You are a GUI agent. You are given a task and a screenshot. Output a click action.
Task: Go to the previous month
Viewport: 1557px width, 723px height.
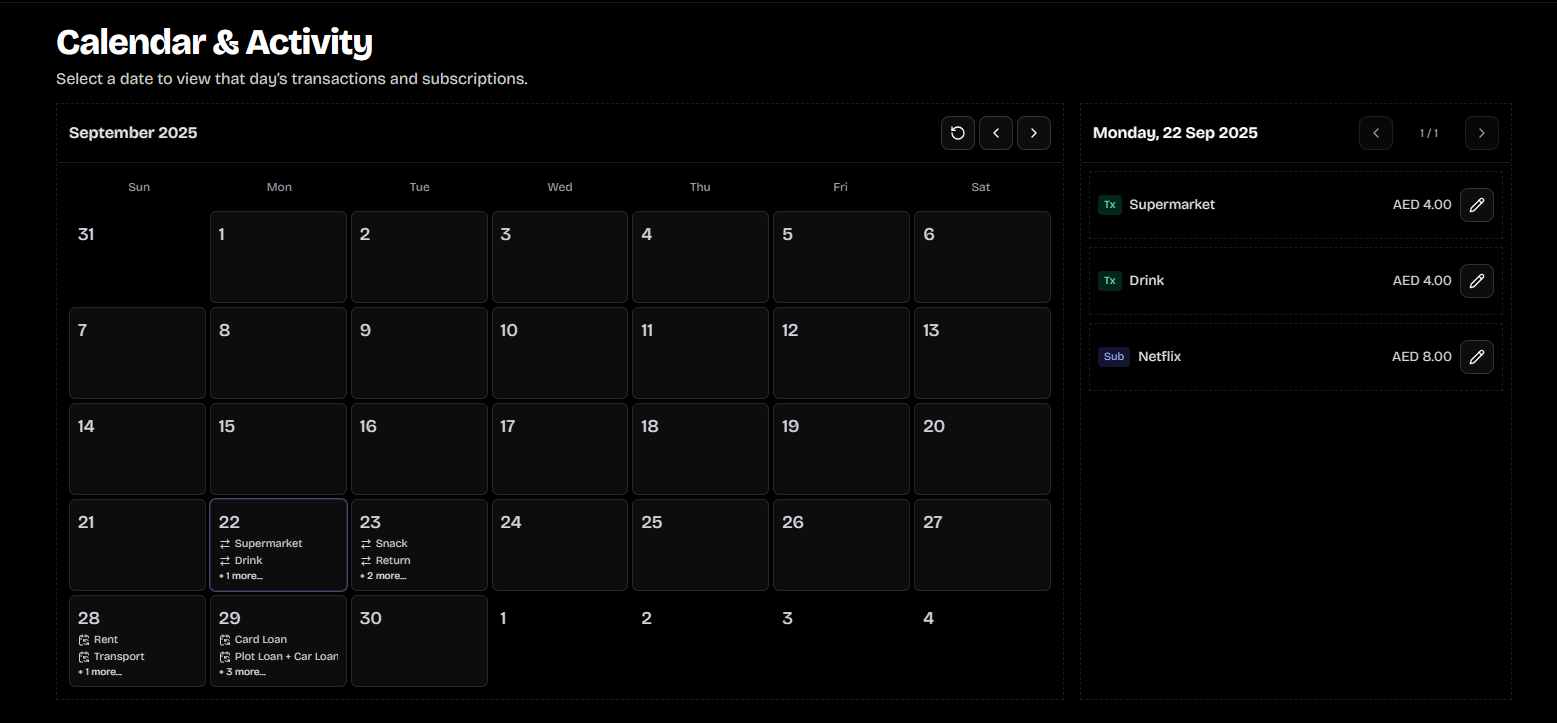click(995, 132)
